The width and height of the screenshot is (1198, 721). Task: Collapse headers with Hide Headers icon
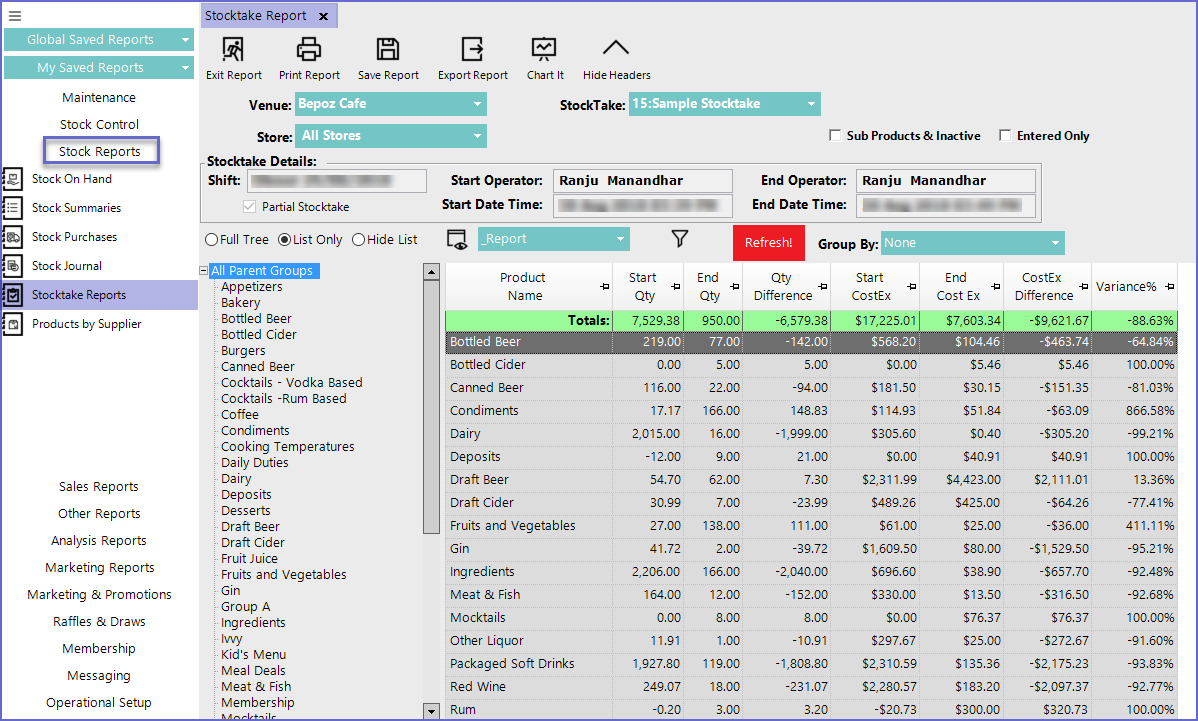pos(616,49)
